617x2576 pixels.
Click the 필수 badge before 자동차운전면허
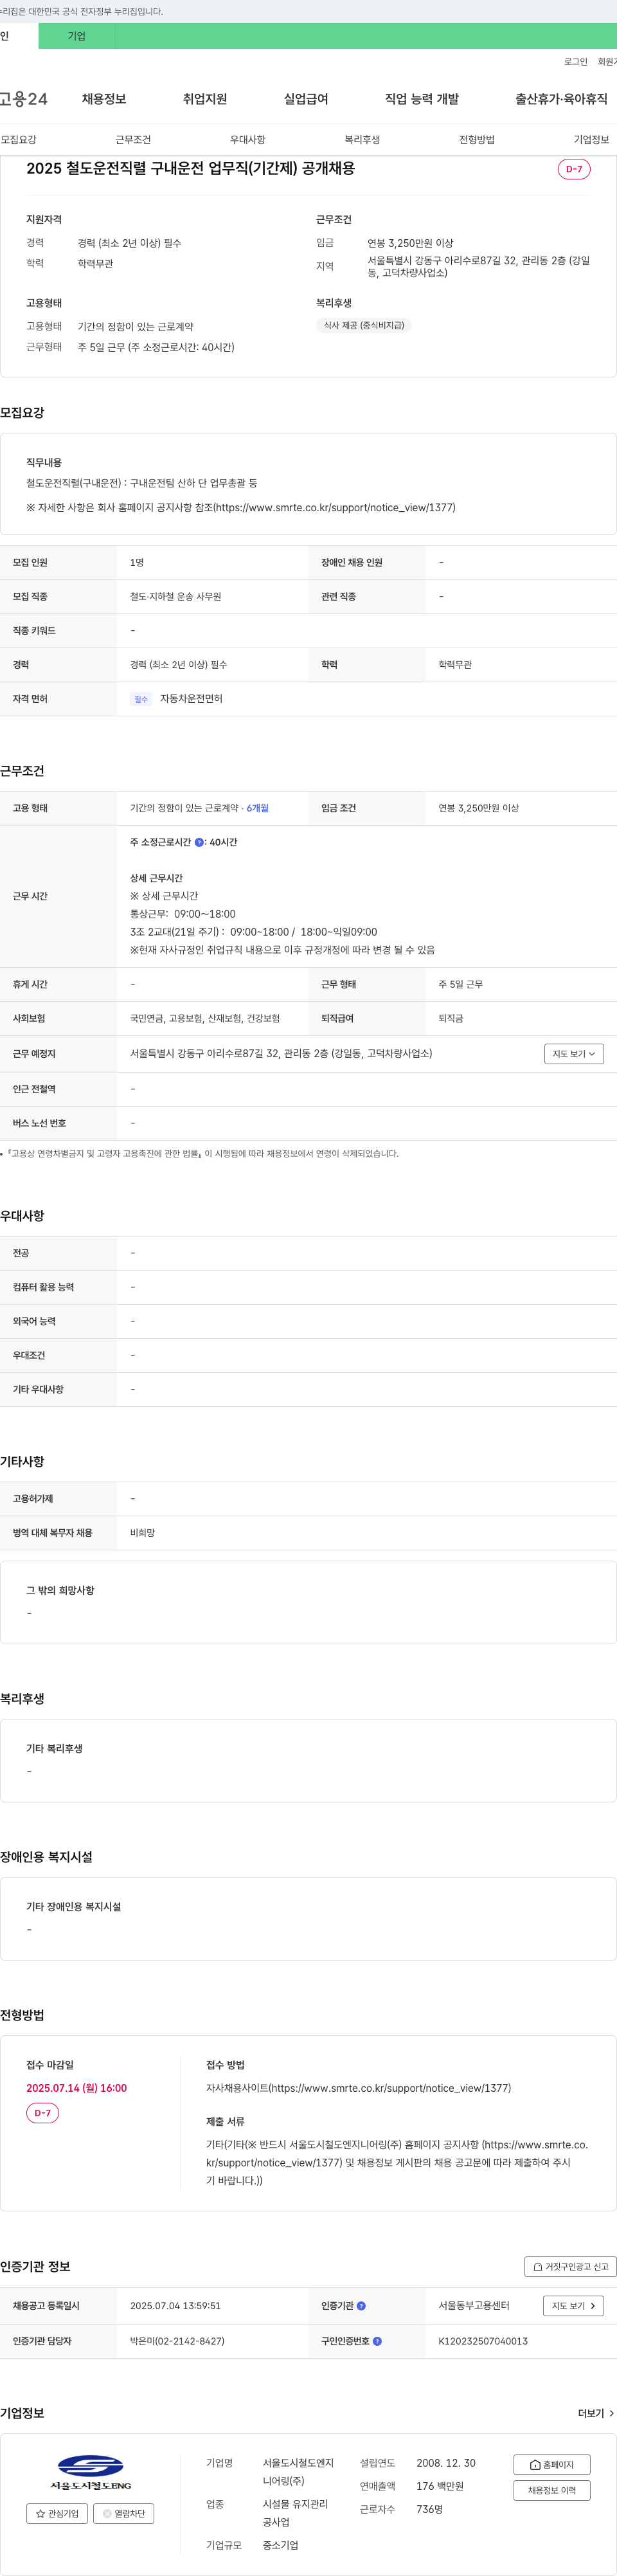pyautogui.click(x=141, y=699)
